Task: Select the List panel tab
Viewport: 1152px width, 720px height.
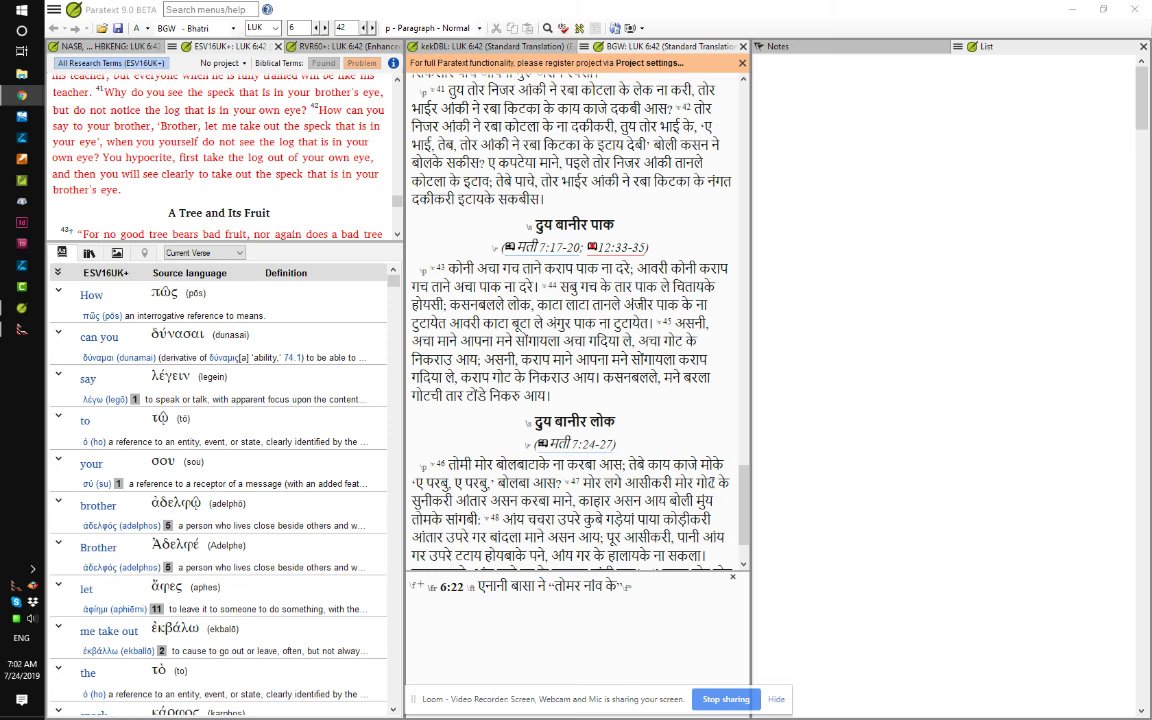Action: pos(986,46)
